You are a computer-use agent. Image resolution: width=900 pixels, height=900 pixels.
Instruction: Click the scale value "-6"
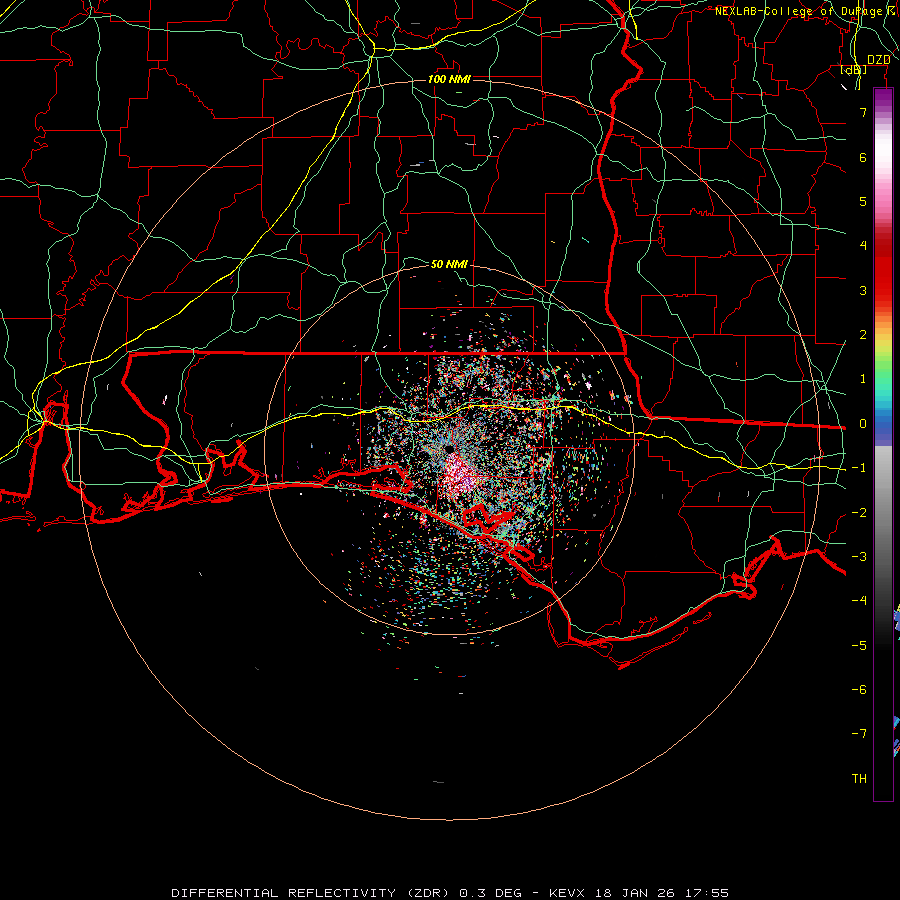[859, 690]
